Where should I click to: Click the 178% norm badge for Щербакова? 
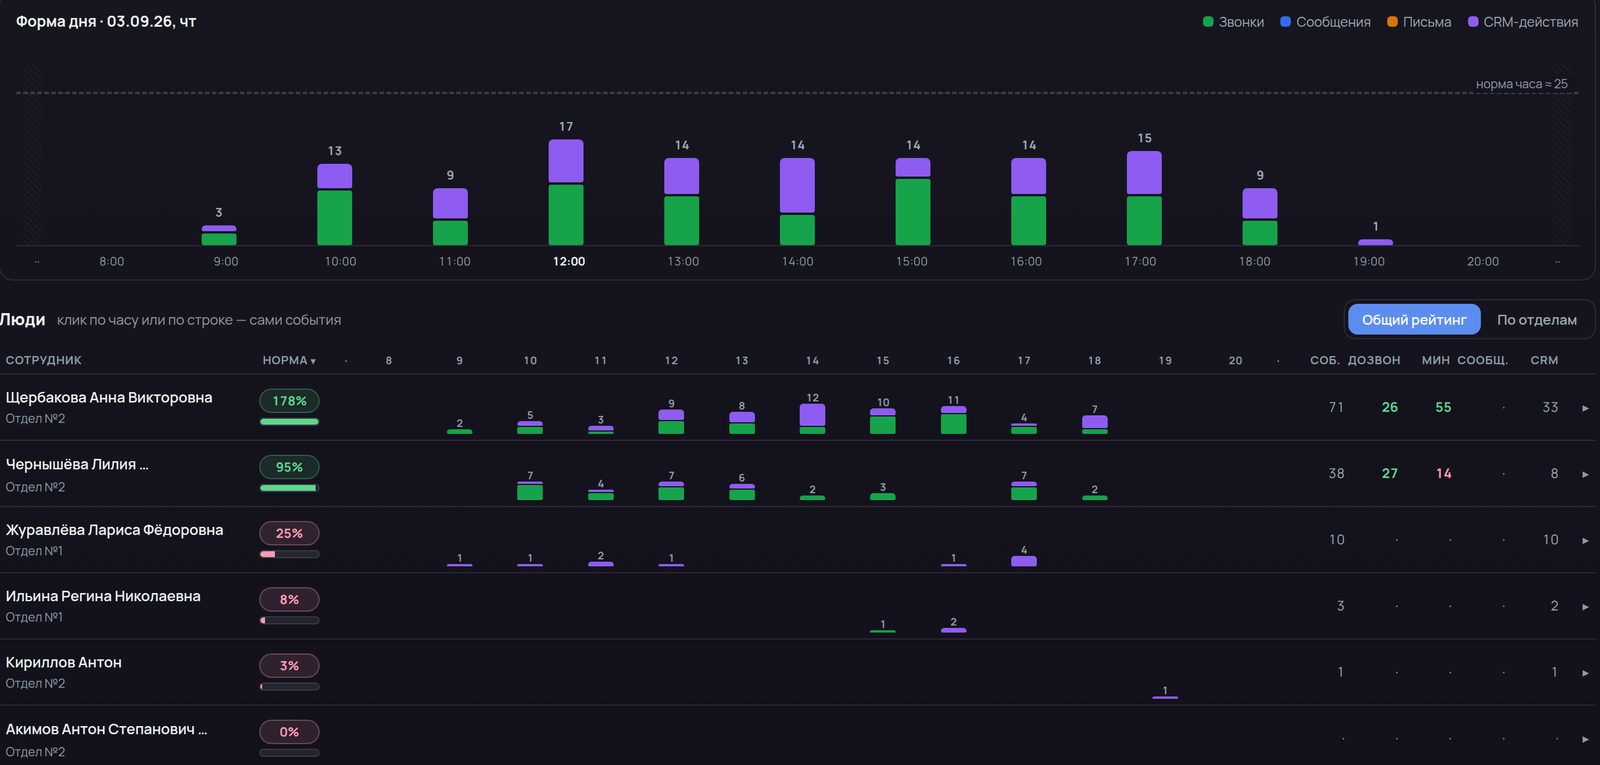click(289, 401)
